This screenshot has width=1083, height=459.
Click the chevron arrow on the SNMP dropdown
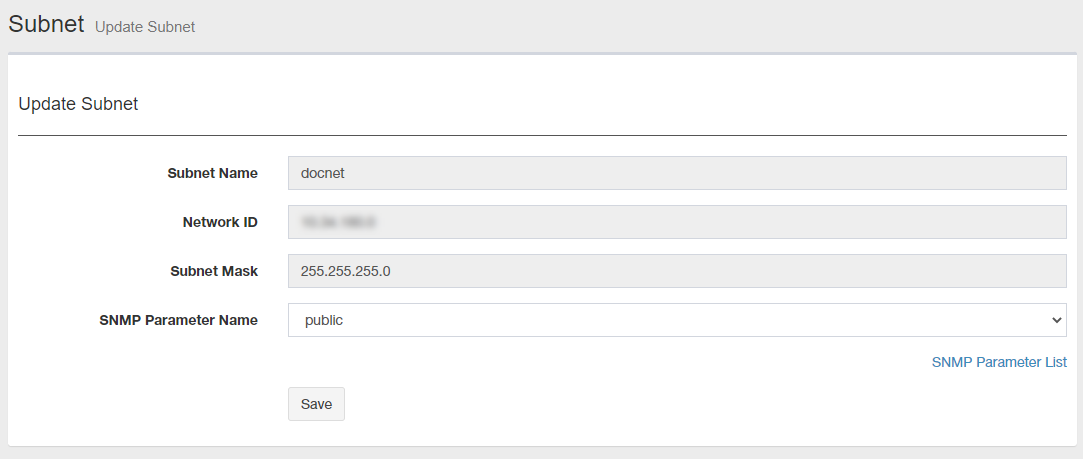(1056, 320)
